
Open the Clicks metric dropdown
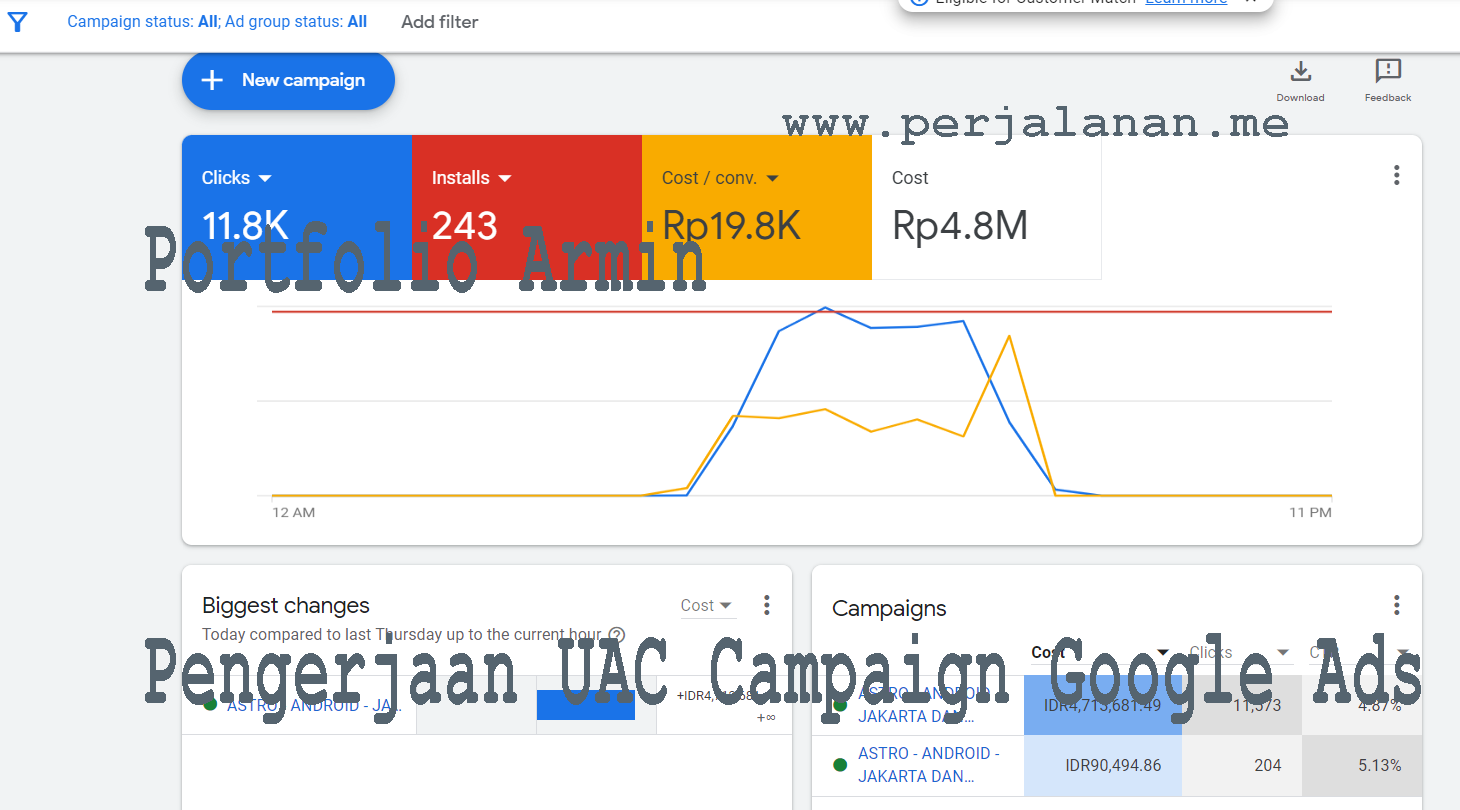coord(237,178)
